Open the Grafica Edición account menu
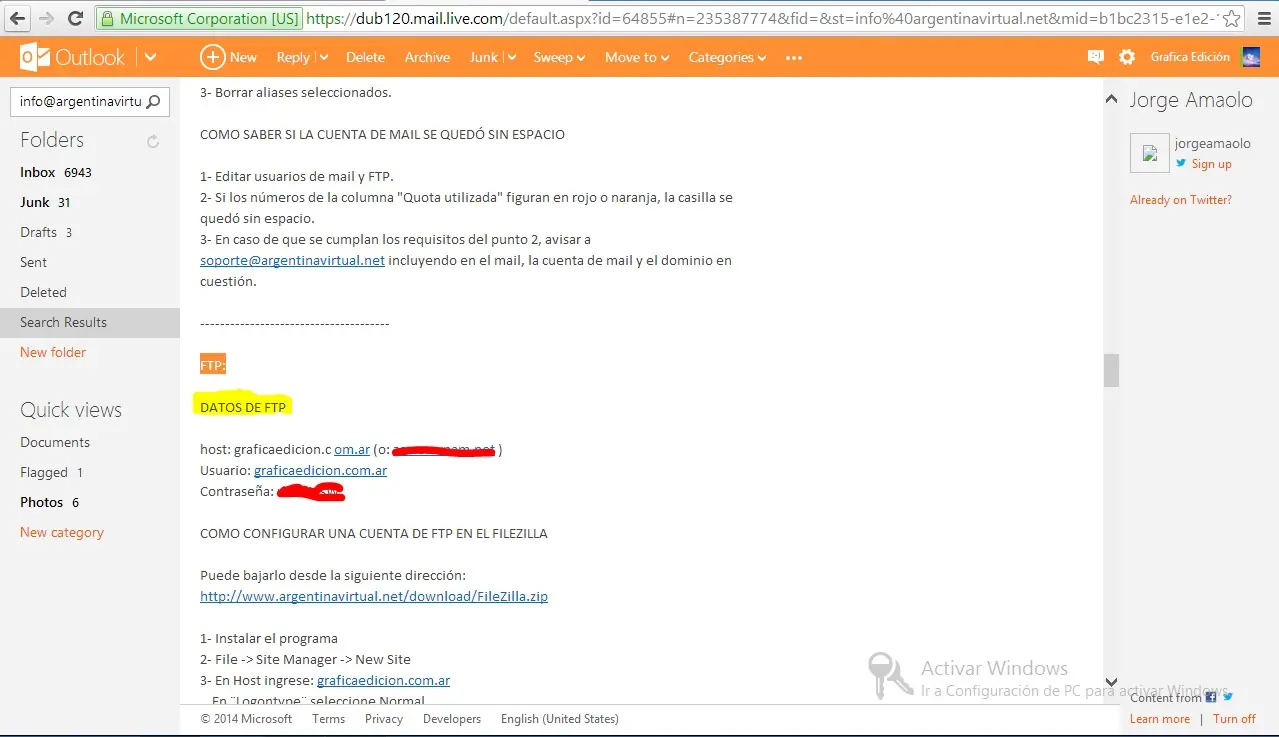This screenshot has height=737, width=1279. click(1190, 57)
